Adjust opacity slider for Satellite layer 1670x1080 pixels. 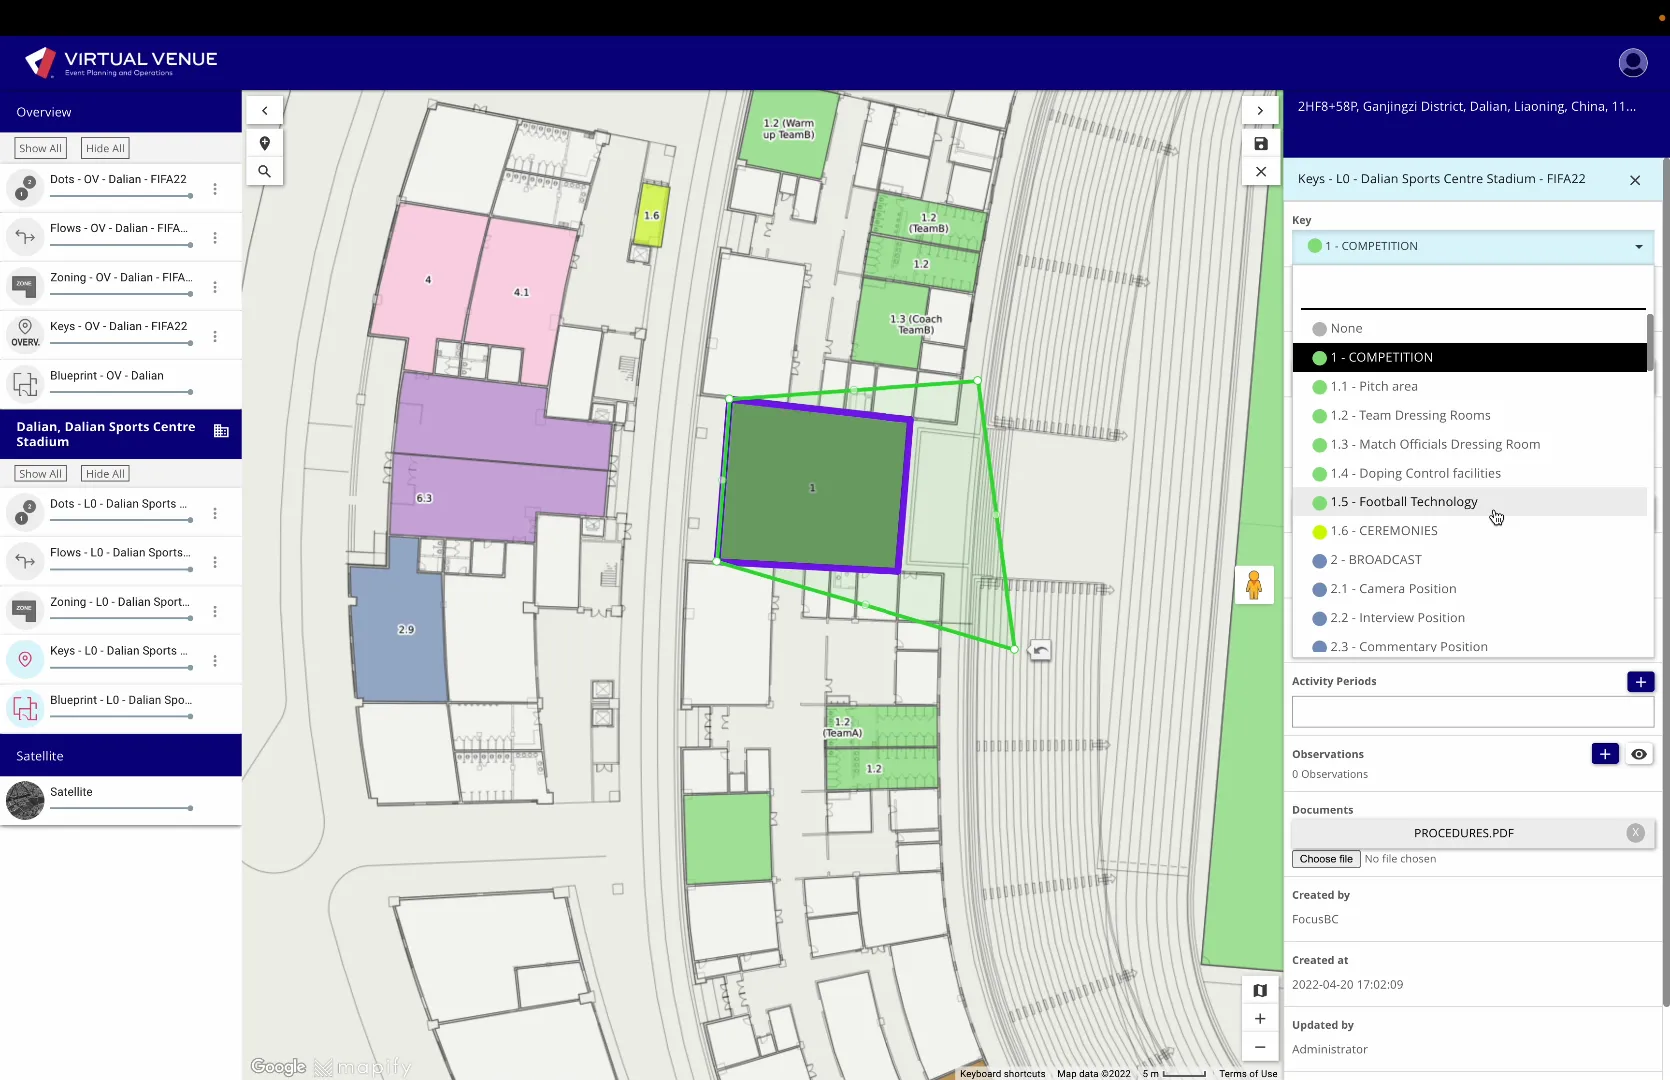tap(121, 808)
